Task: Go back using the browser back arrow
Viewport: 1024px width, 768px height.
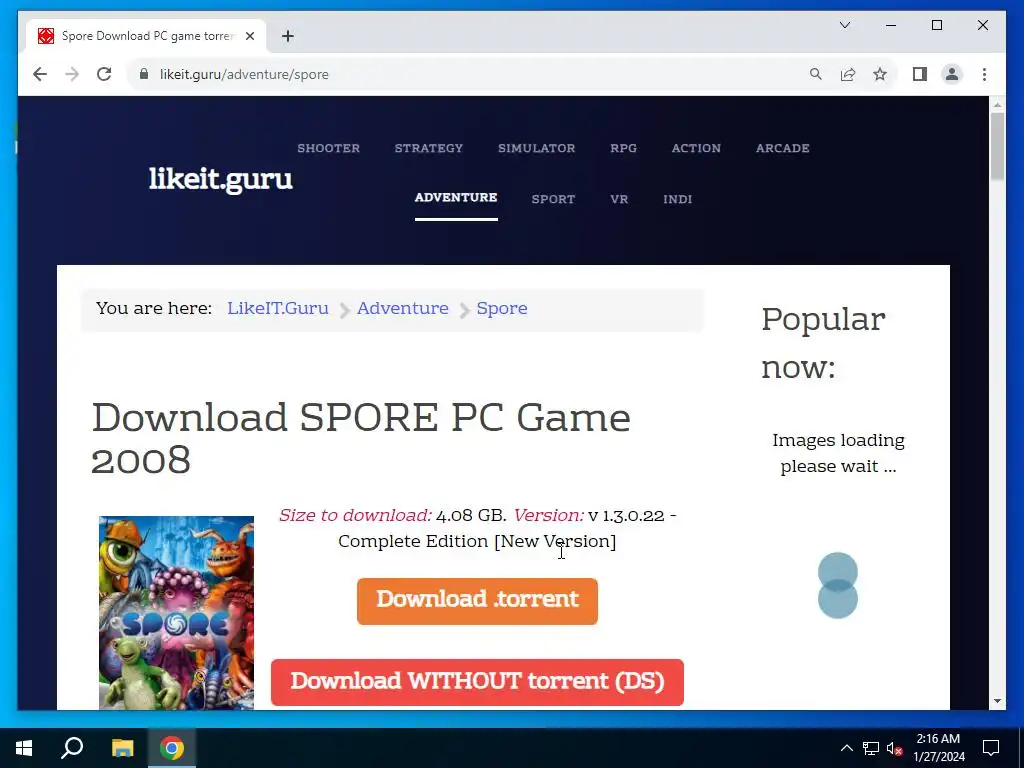Action: (40, 74)
